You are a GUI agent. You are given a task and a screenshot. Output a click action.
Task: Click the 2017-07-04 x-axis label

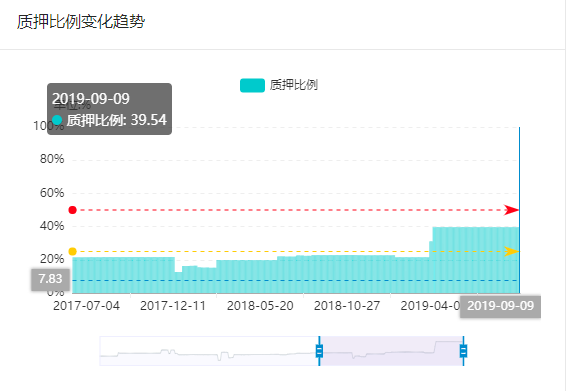[86, 306]
